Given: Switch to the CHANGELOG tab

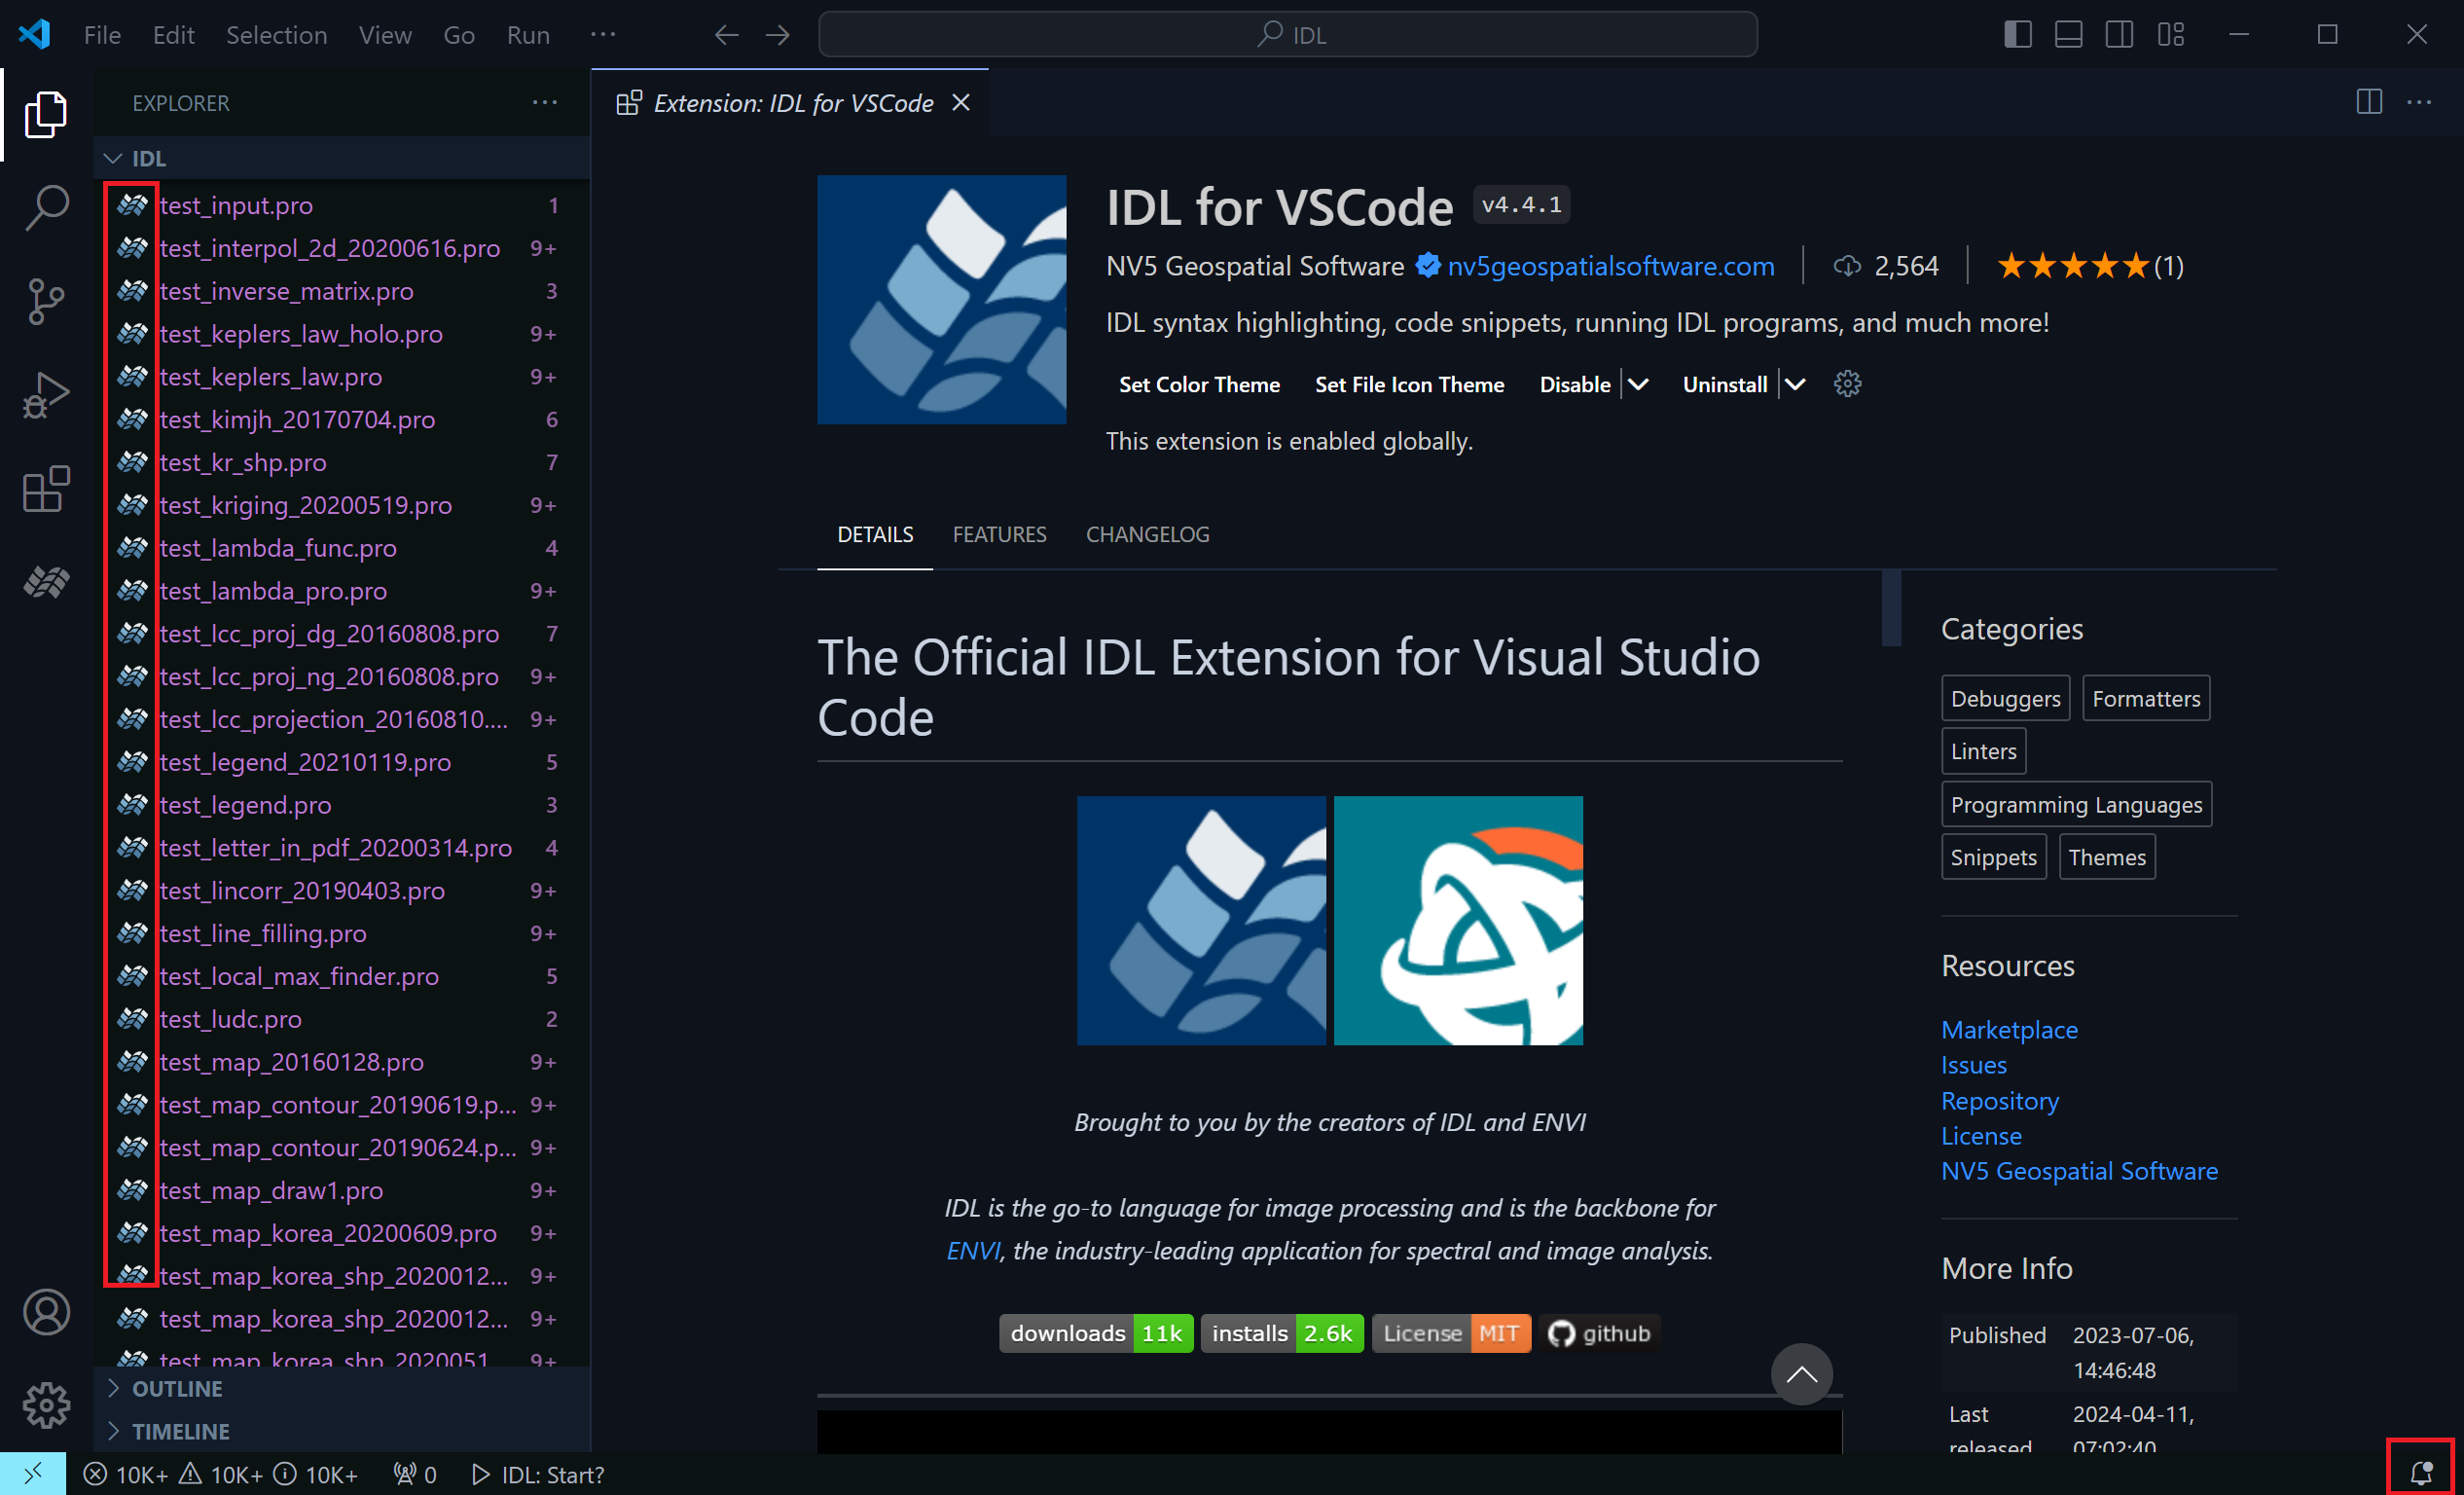Looking at the screenshot, I should 1147,534.
